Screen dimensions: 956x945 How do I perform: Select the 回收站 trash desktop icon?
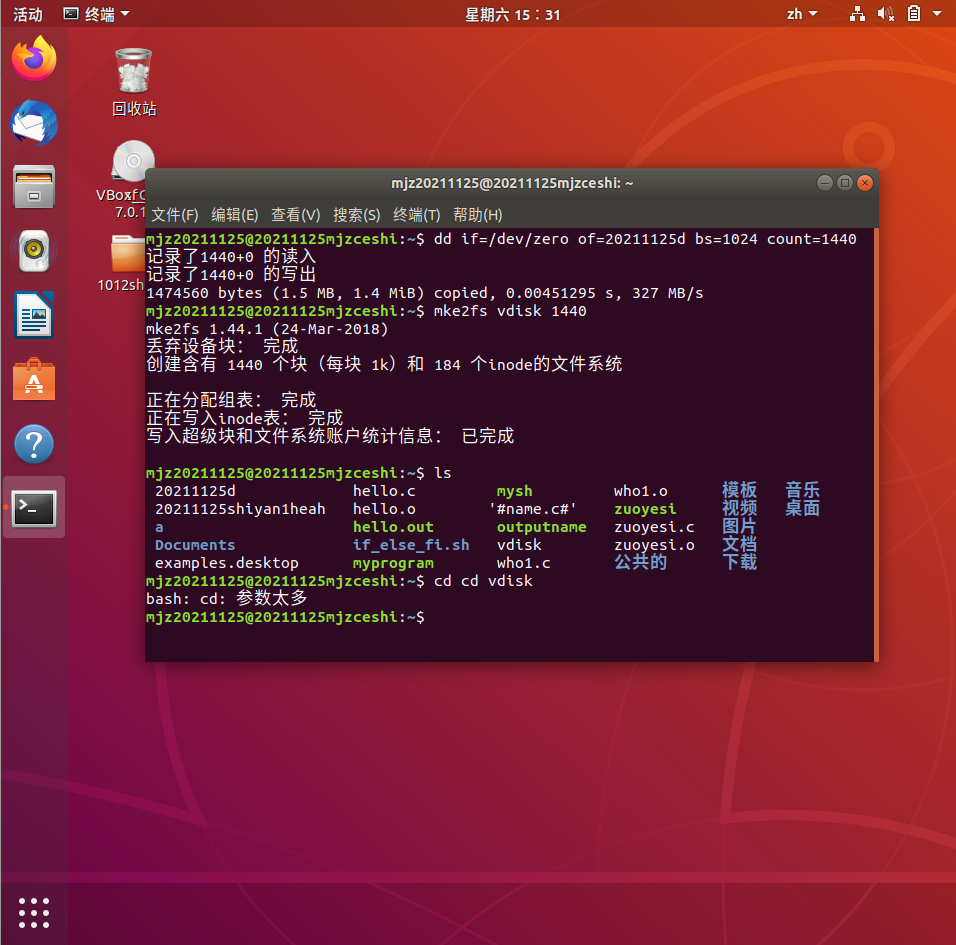(x=134, y=82)
